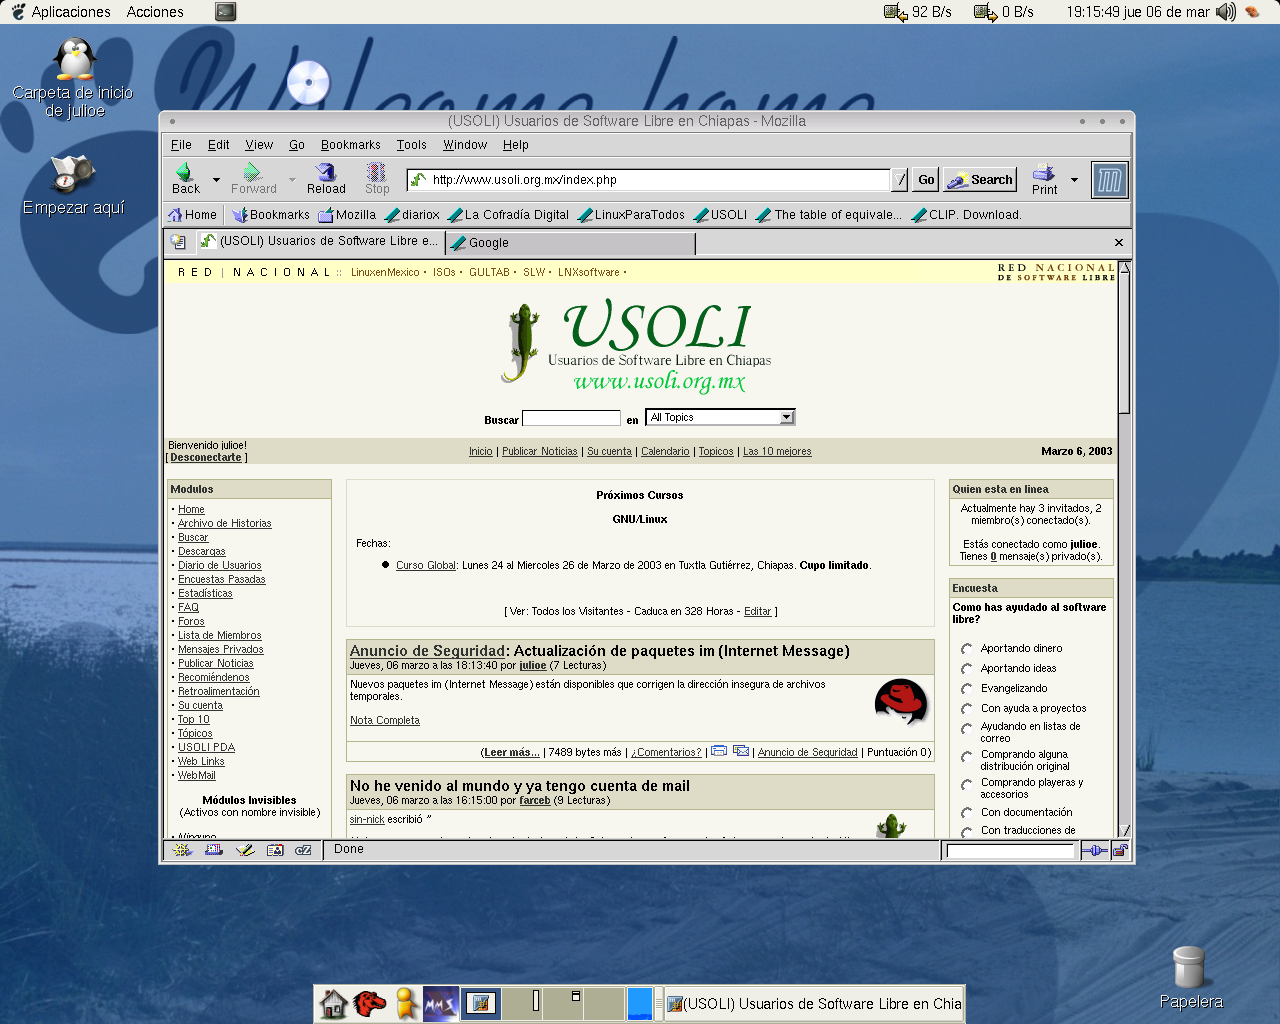Open the All Topics dropdown
Viewport: 1280px width, 1024px height.
coord(720,417)
